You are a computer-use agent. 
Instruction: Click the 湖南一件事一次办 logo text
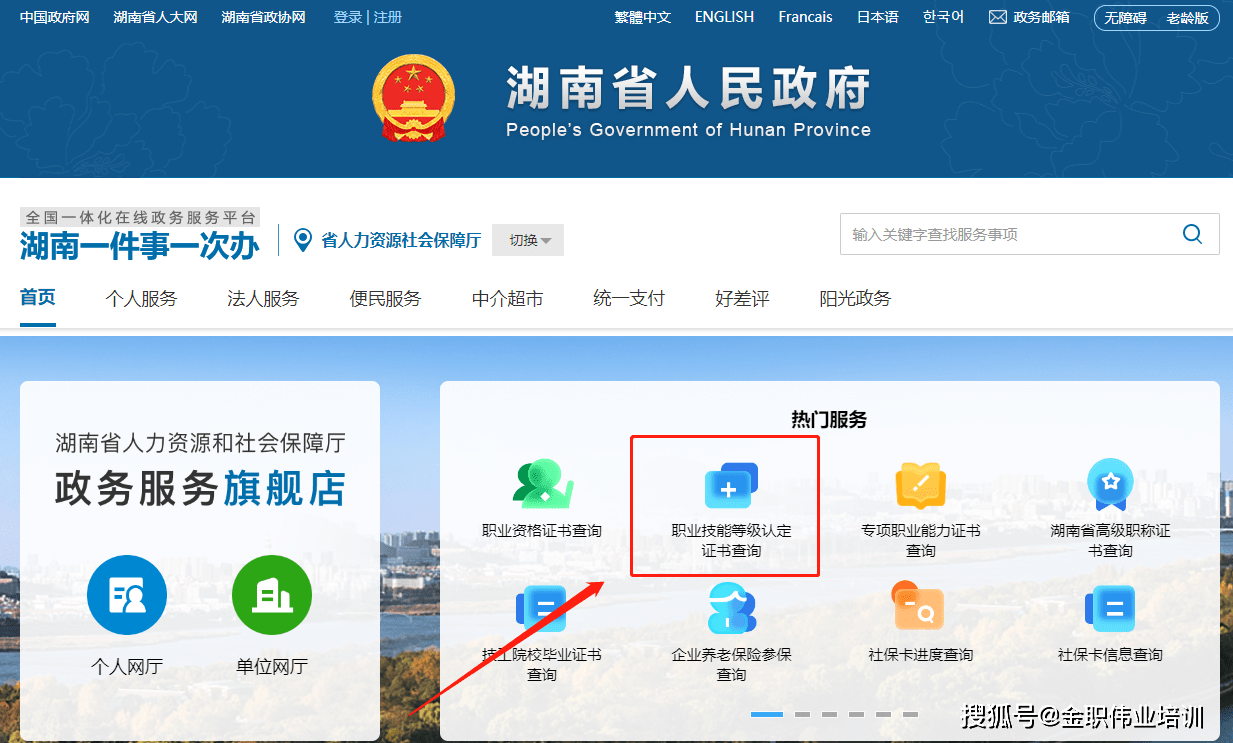pos(139,245)
